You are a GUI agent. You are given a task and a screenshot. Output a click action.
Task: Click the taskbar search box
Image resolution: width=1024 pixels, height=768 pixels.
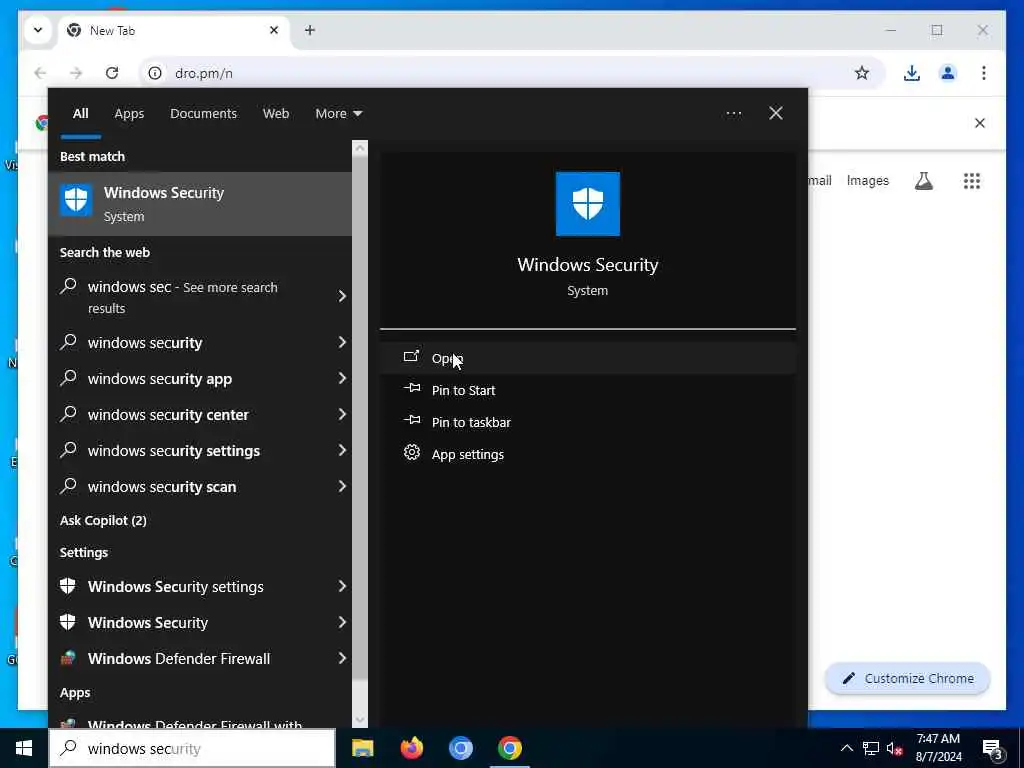[x=192, y=748]
